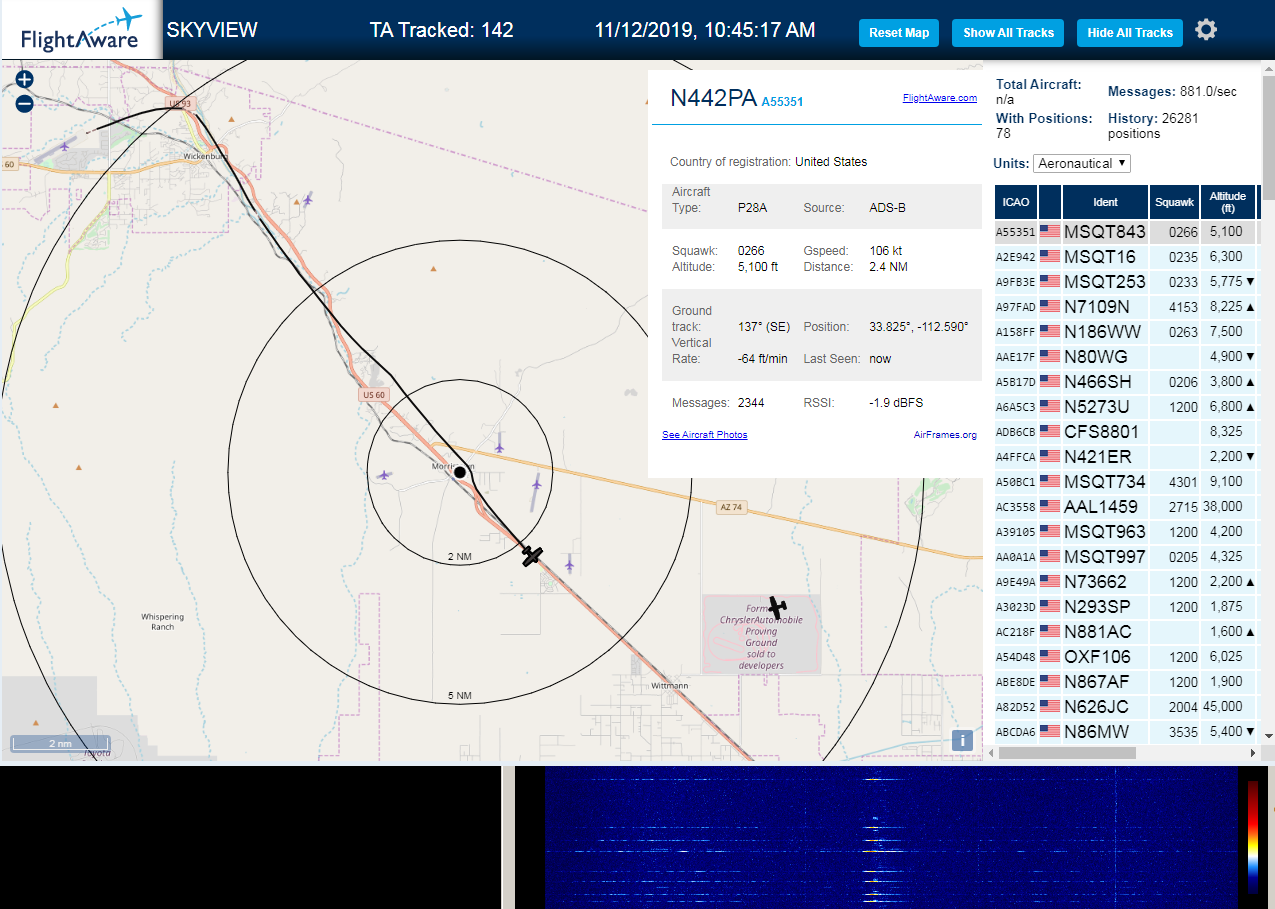Screen dimensions: 1275x909
Task: Select the N293SP aircraft row
Action: 1125,607
